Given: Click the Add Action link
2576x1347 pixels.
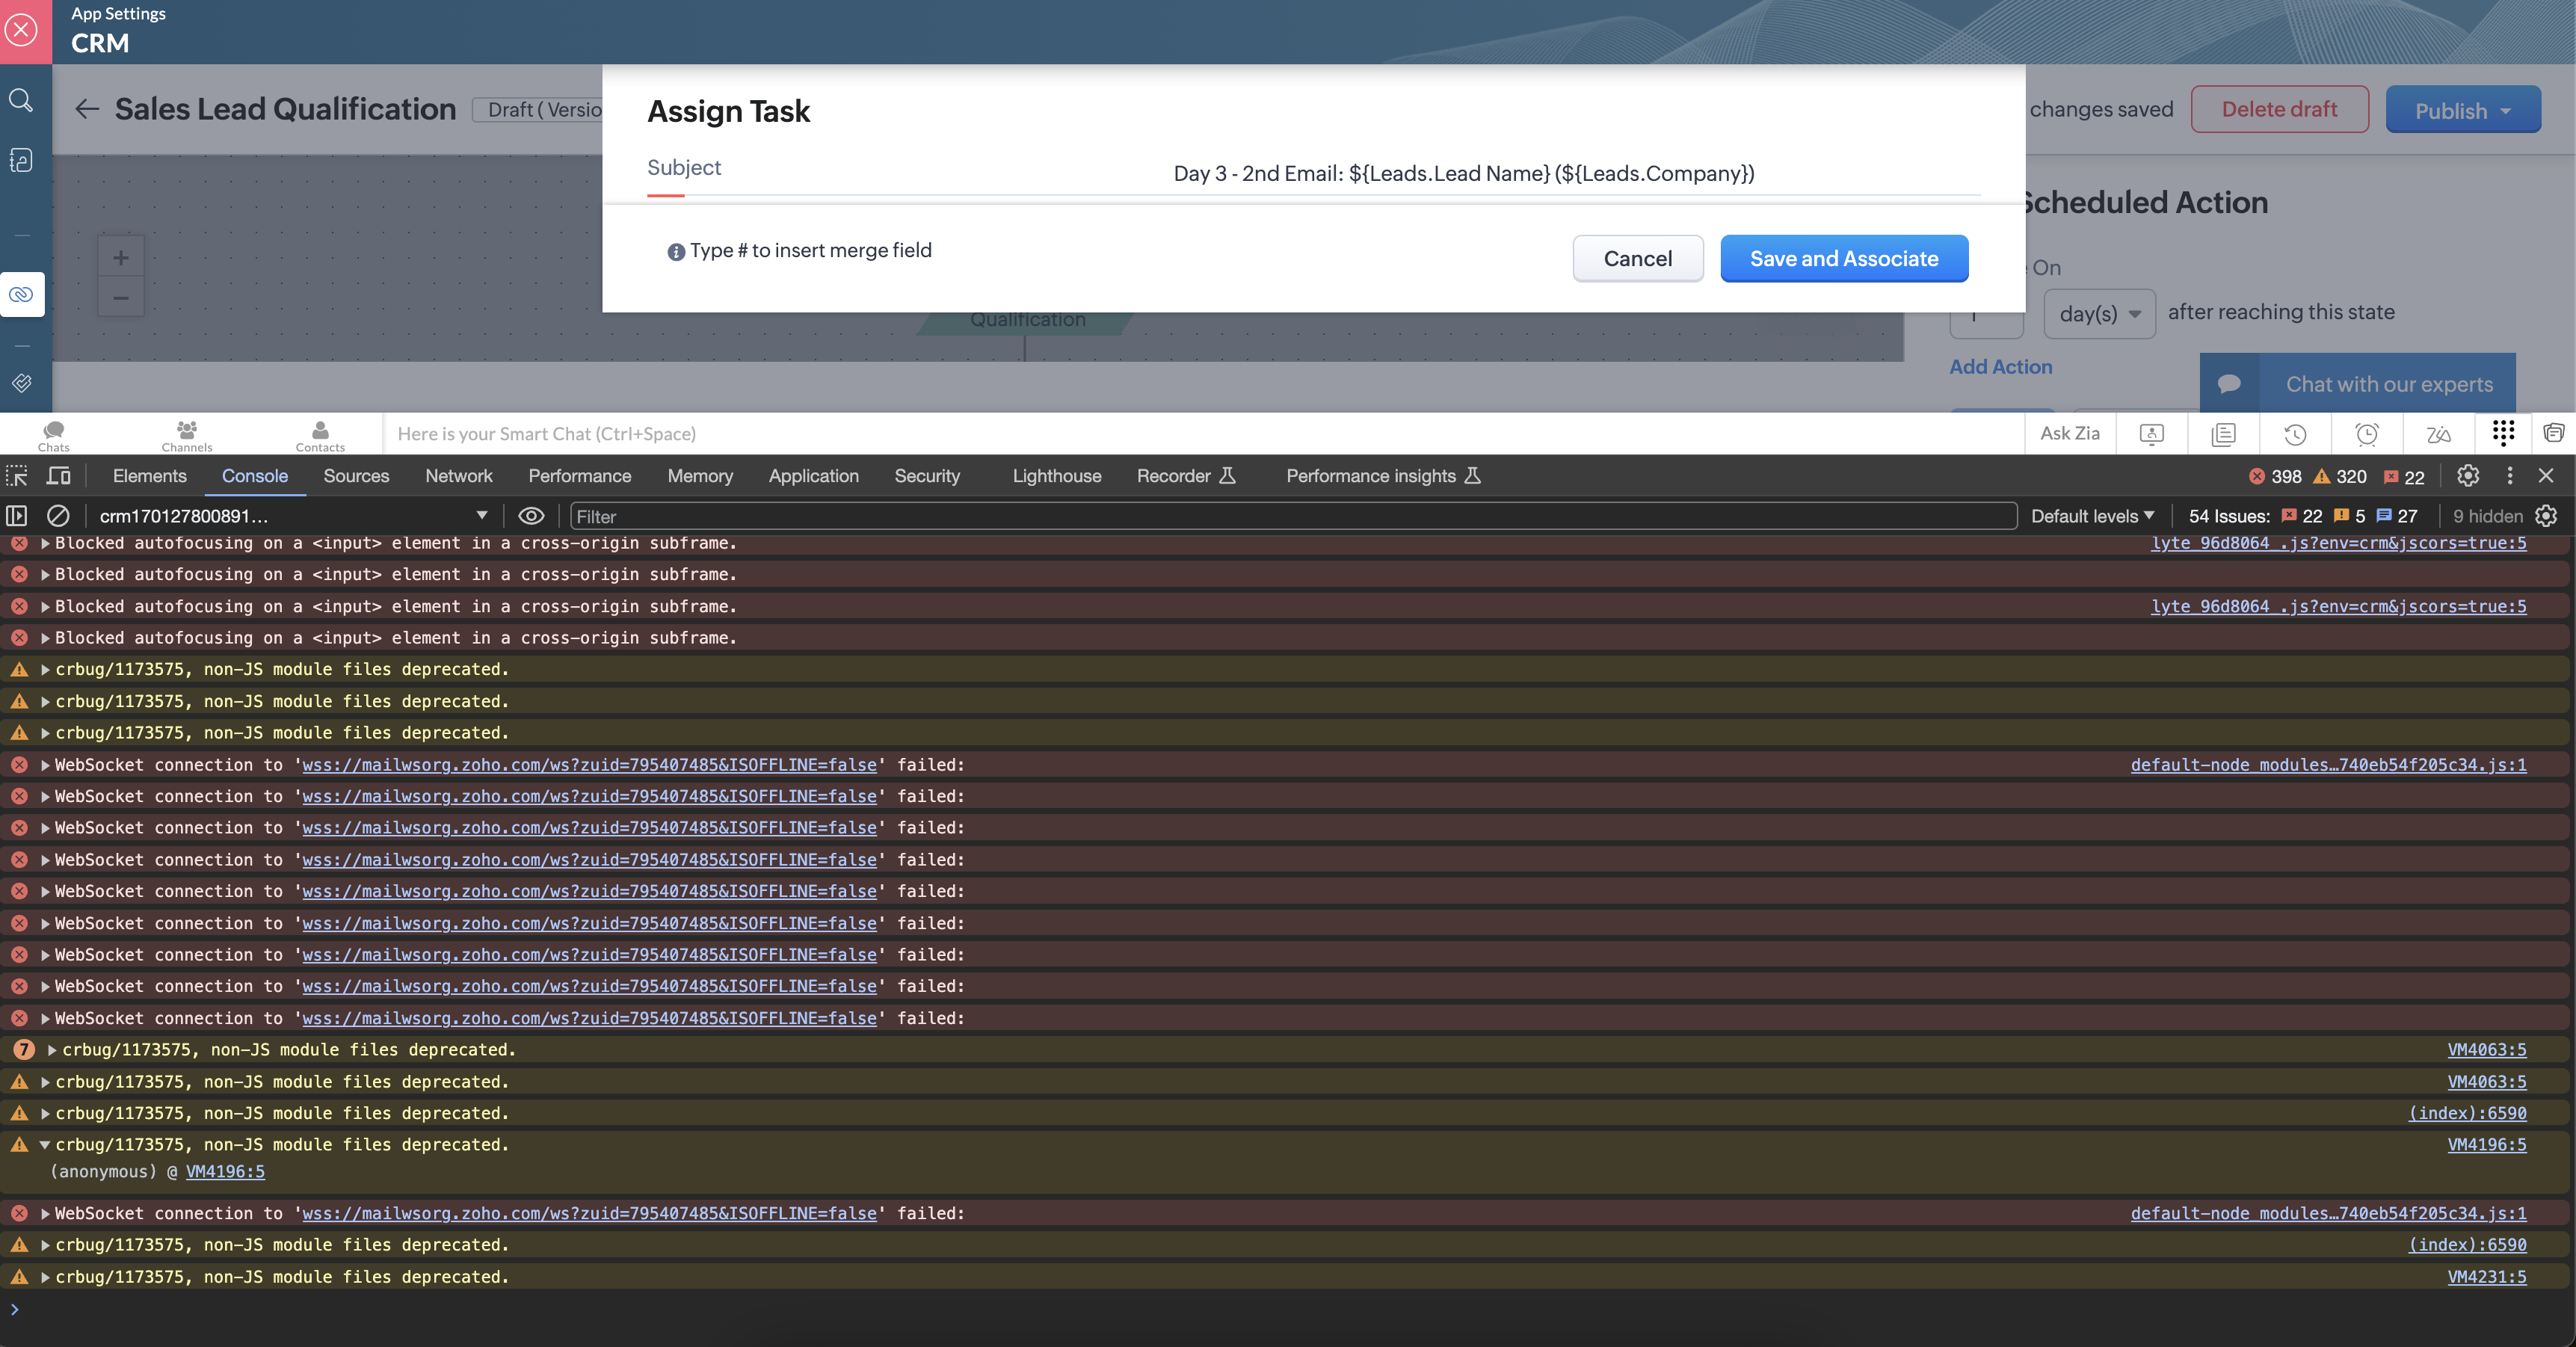Looking at the screenshot, I should pyautogui.click(x=2000, y=367).
